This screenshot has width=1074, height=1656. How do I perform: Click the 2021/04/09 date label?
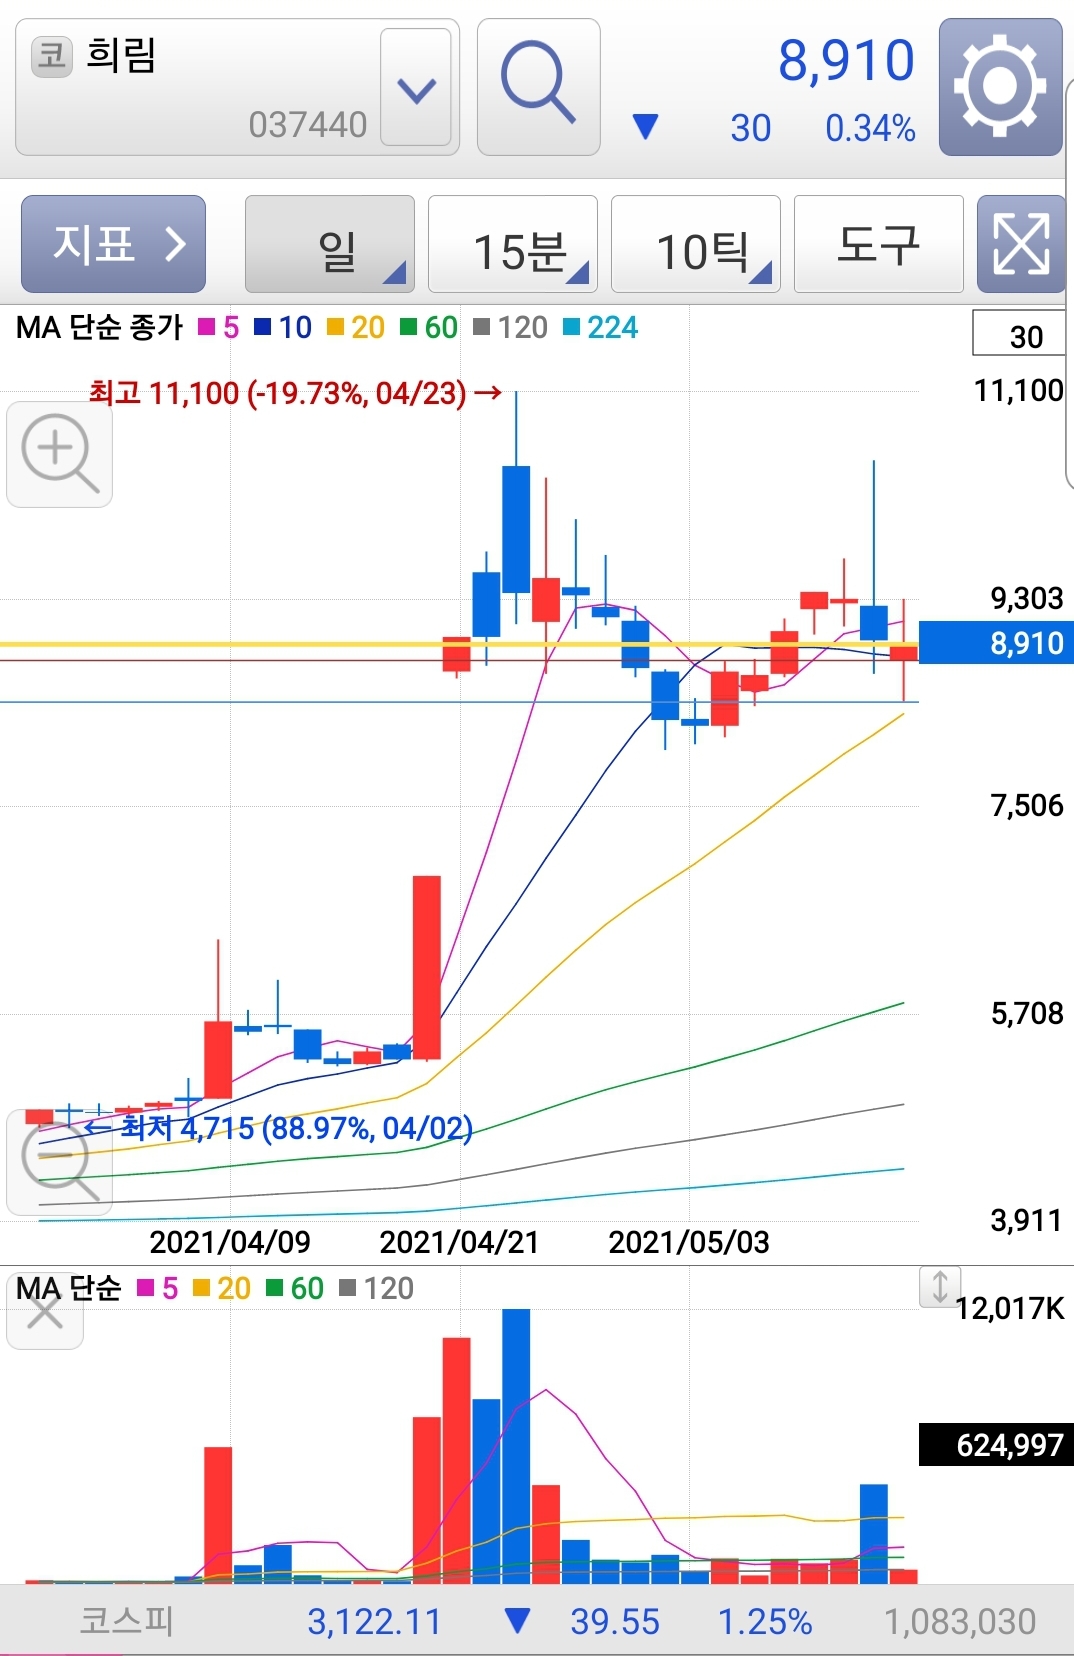pyautogui.click(x=230, y=1242)
